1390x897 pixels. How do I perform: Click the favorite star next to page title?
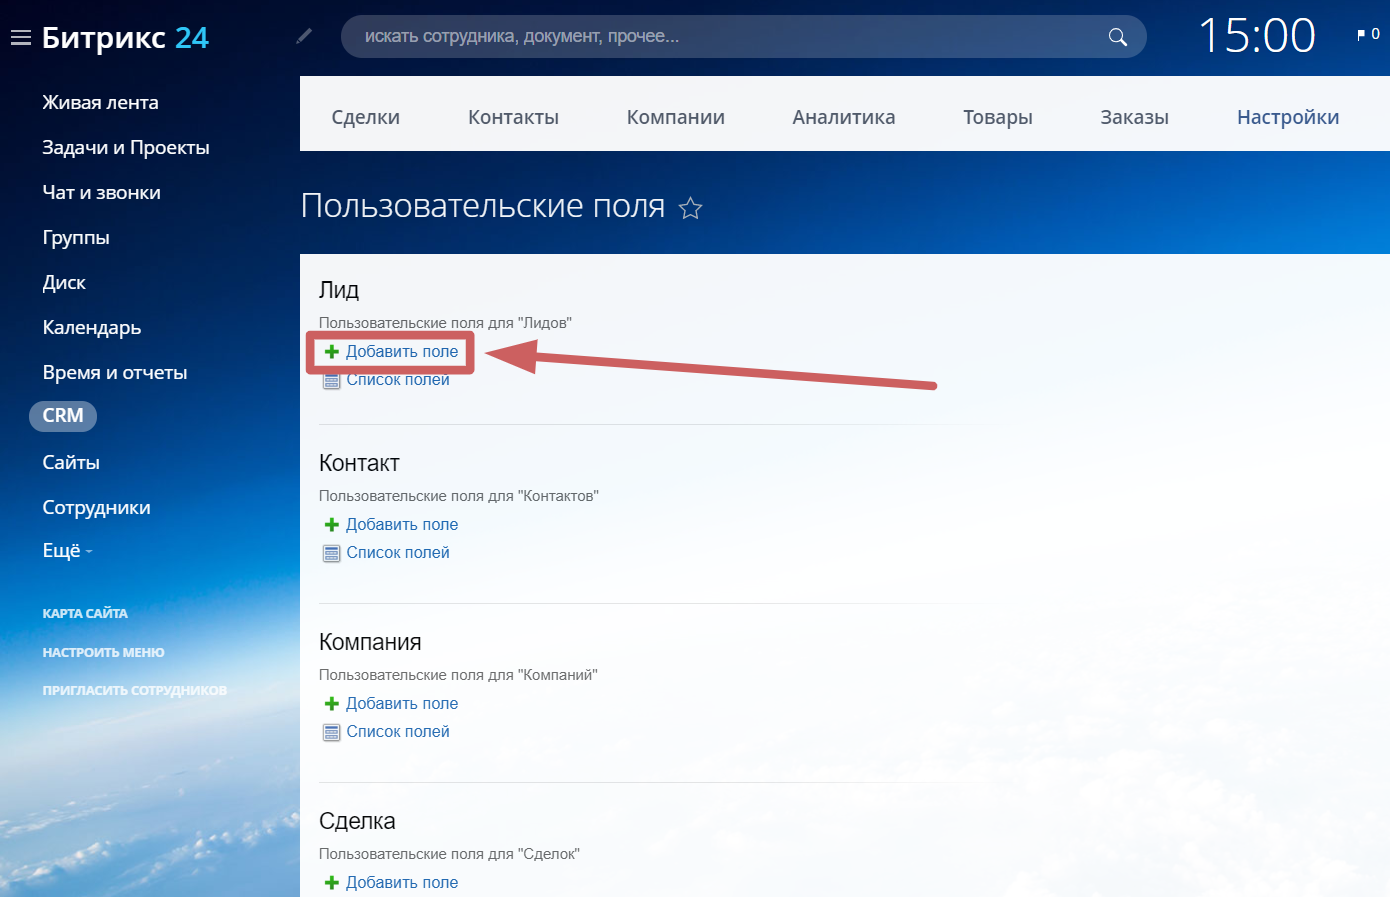[x=690, y=208]
